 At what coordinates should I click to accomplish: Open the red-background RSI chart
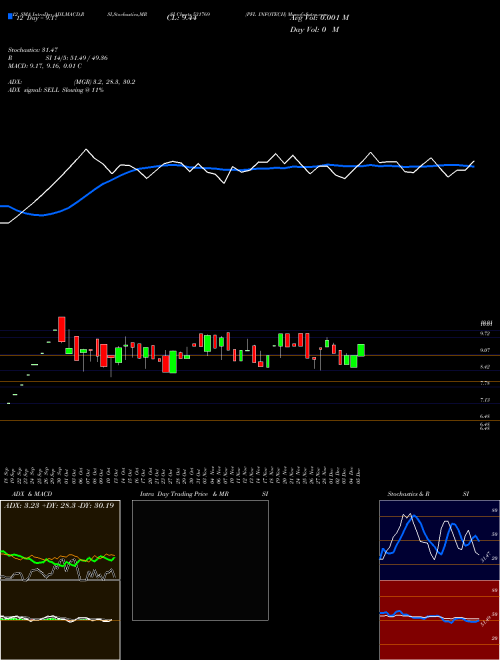[439, 620]
